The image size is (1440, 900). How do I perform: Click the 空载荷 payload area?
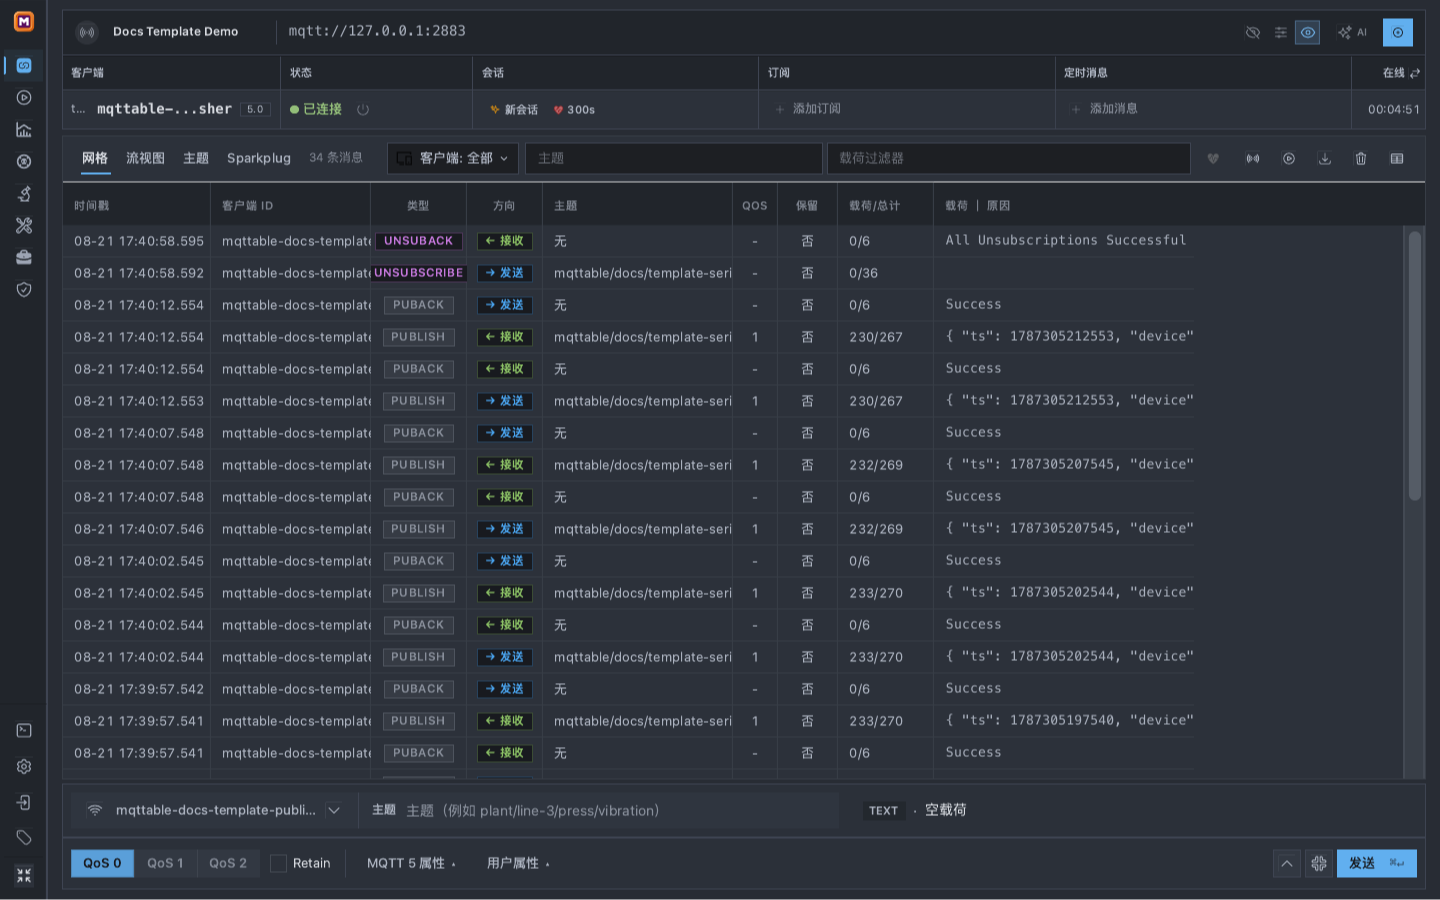(x=945, y=811)
